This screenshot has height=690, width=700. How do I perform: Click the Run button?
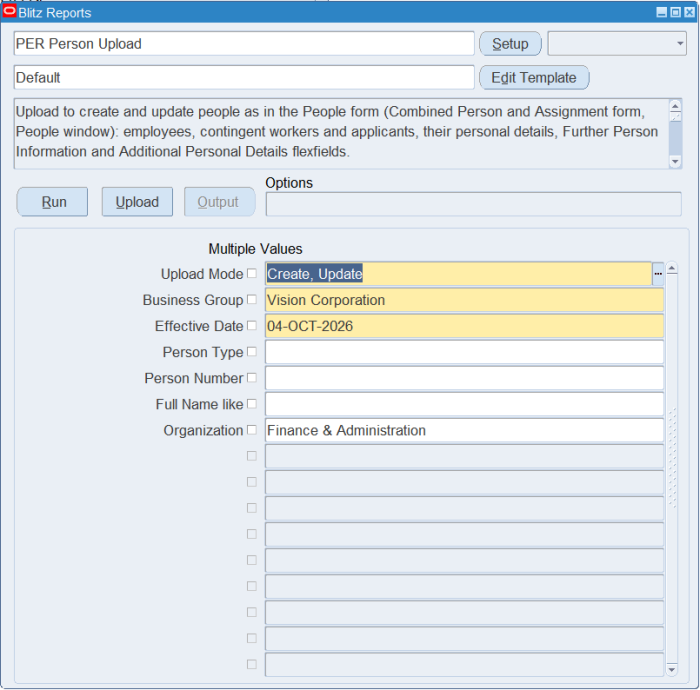(52, 202)
